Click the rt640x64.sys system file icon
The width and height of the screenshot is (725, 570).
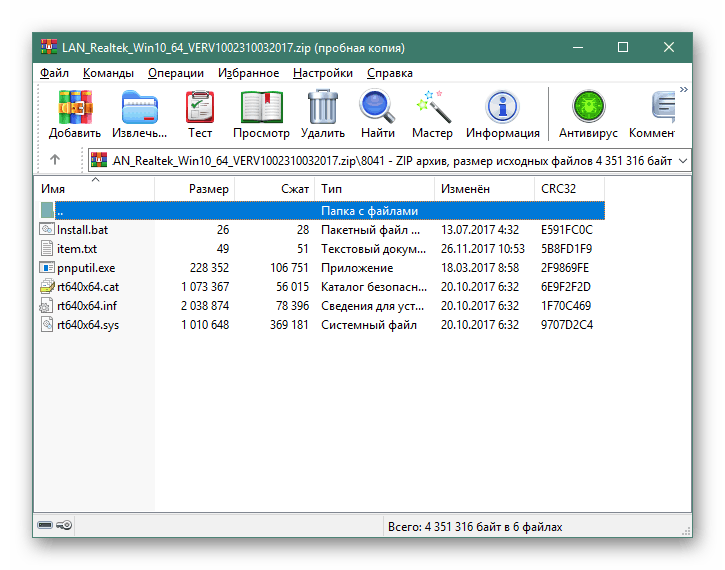click(47, 325)
